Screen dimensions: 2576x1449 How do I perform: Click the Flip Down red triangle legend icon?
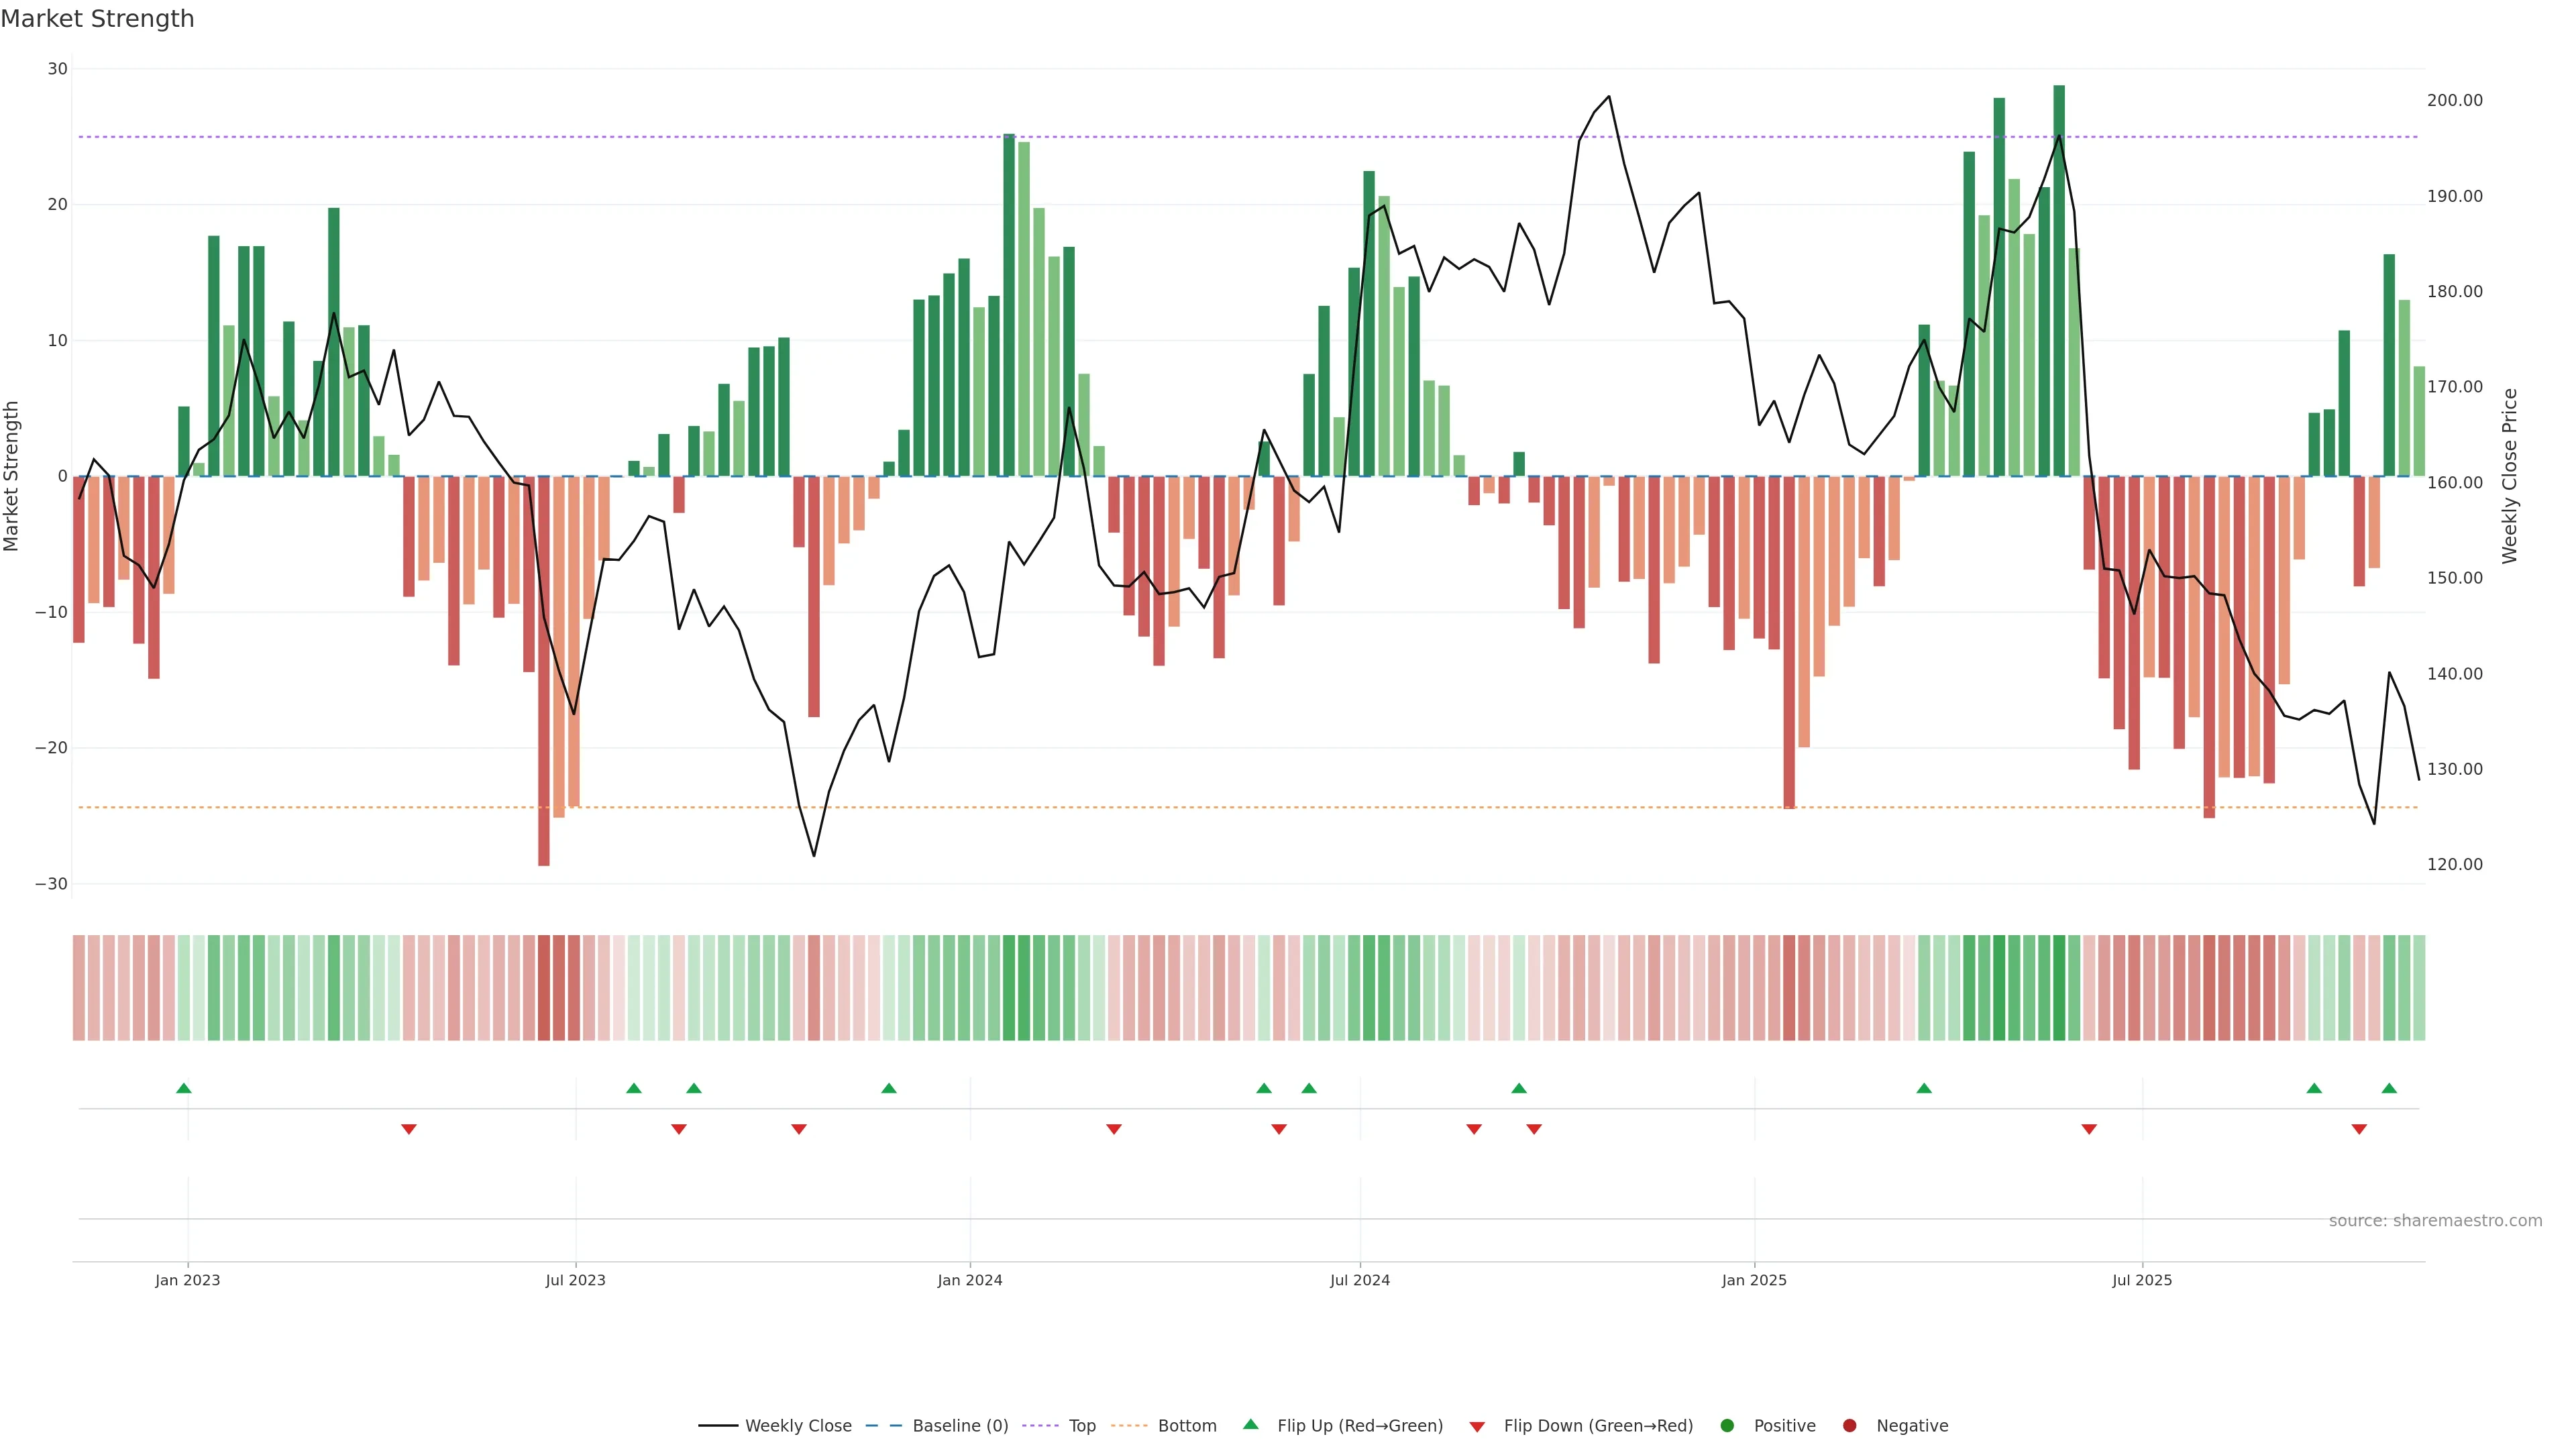click(1477, 1427)
